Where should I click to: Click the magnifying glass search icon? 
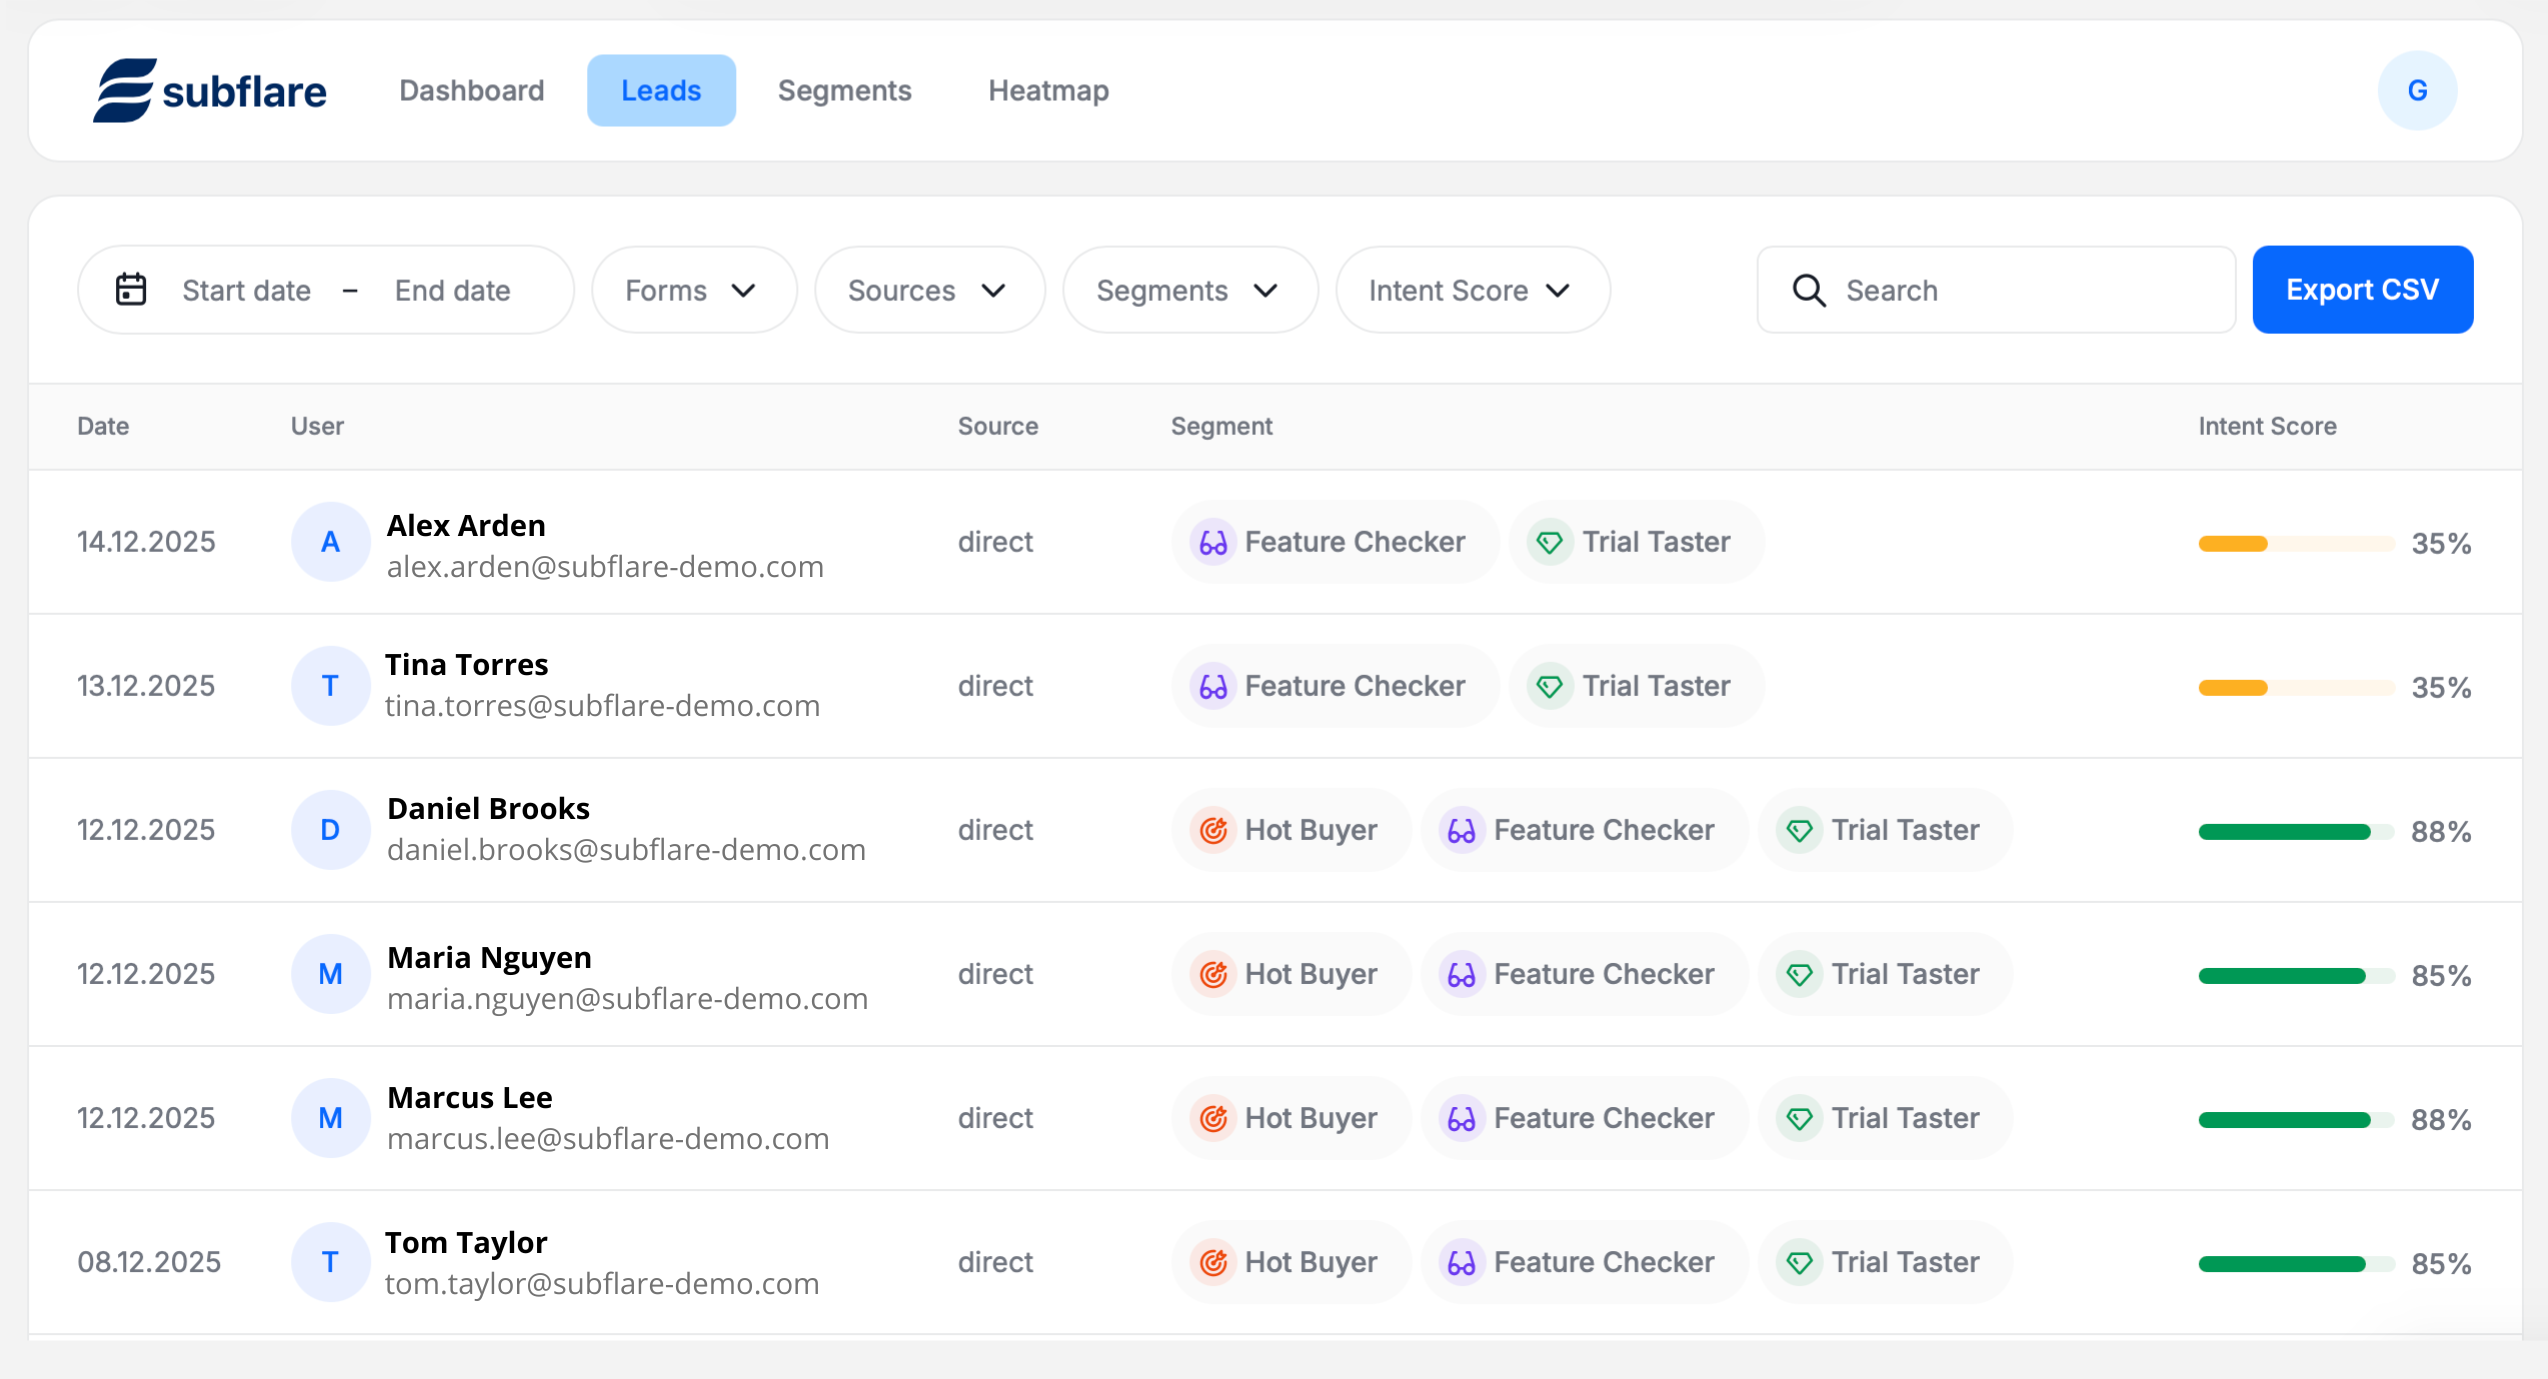1808,291
